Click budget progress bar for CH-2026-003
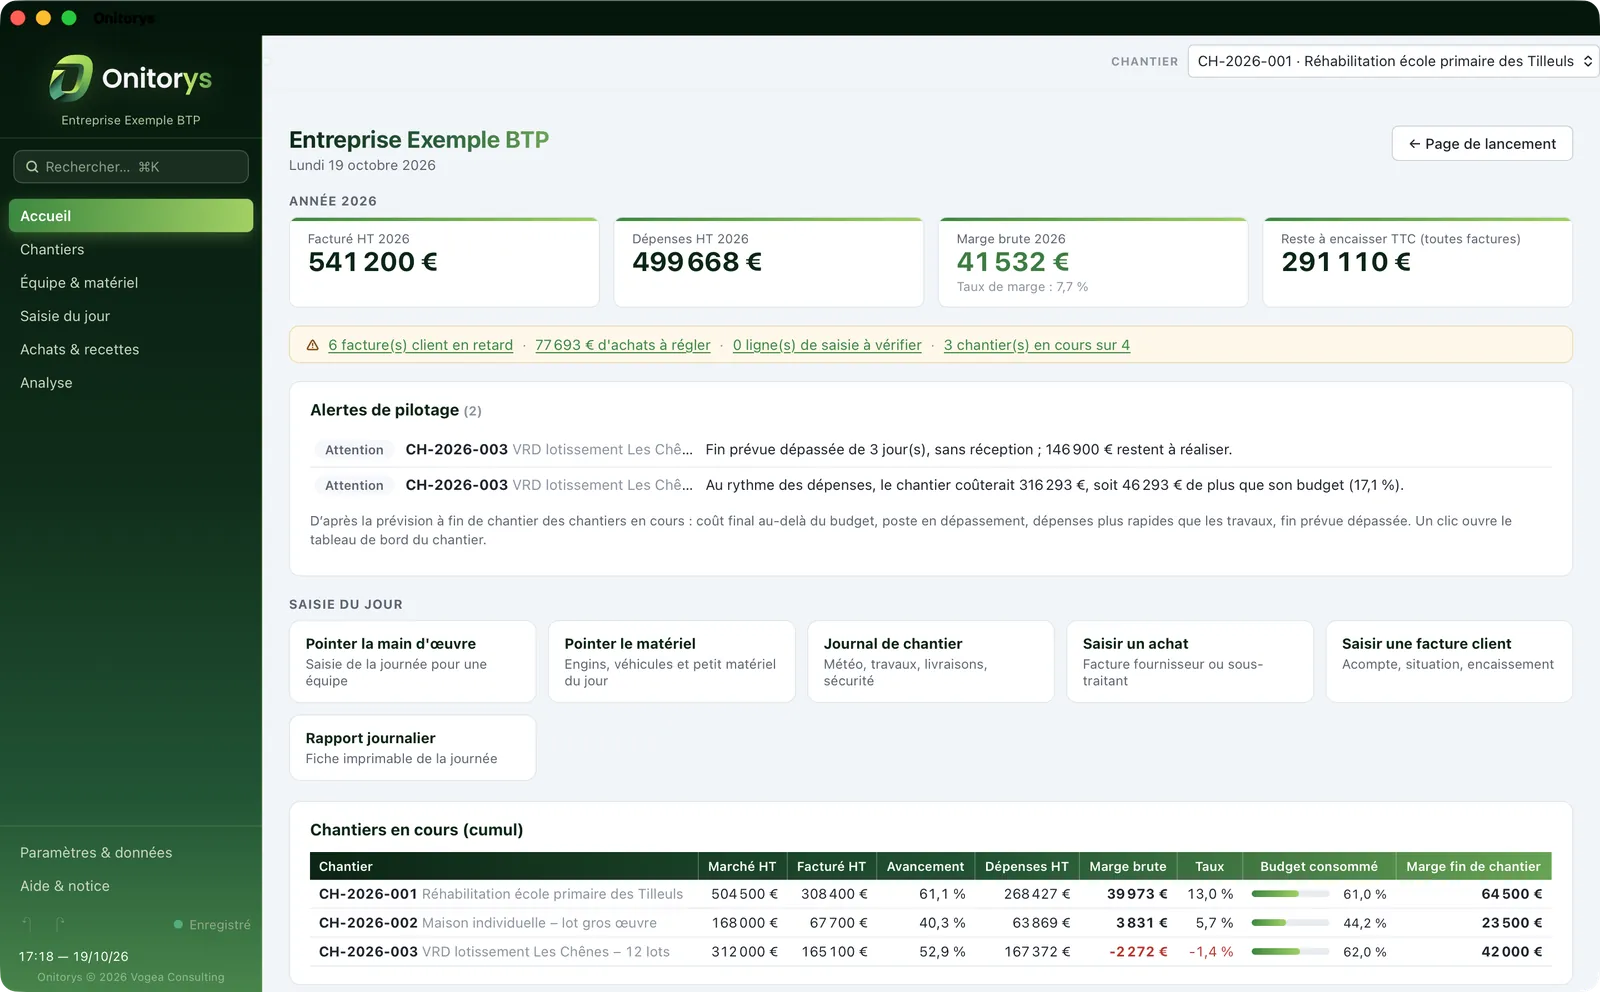The width and height of the screenshot is (1600, 992). point(1290,952)
